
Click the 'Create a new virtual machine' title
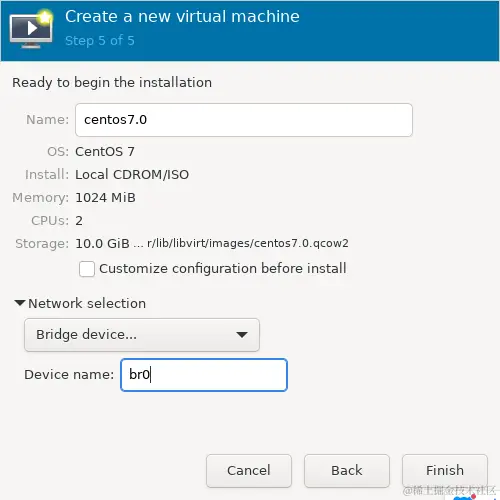(182, 16)
